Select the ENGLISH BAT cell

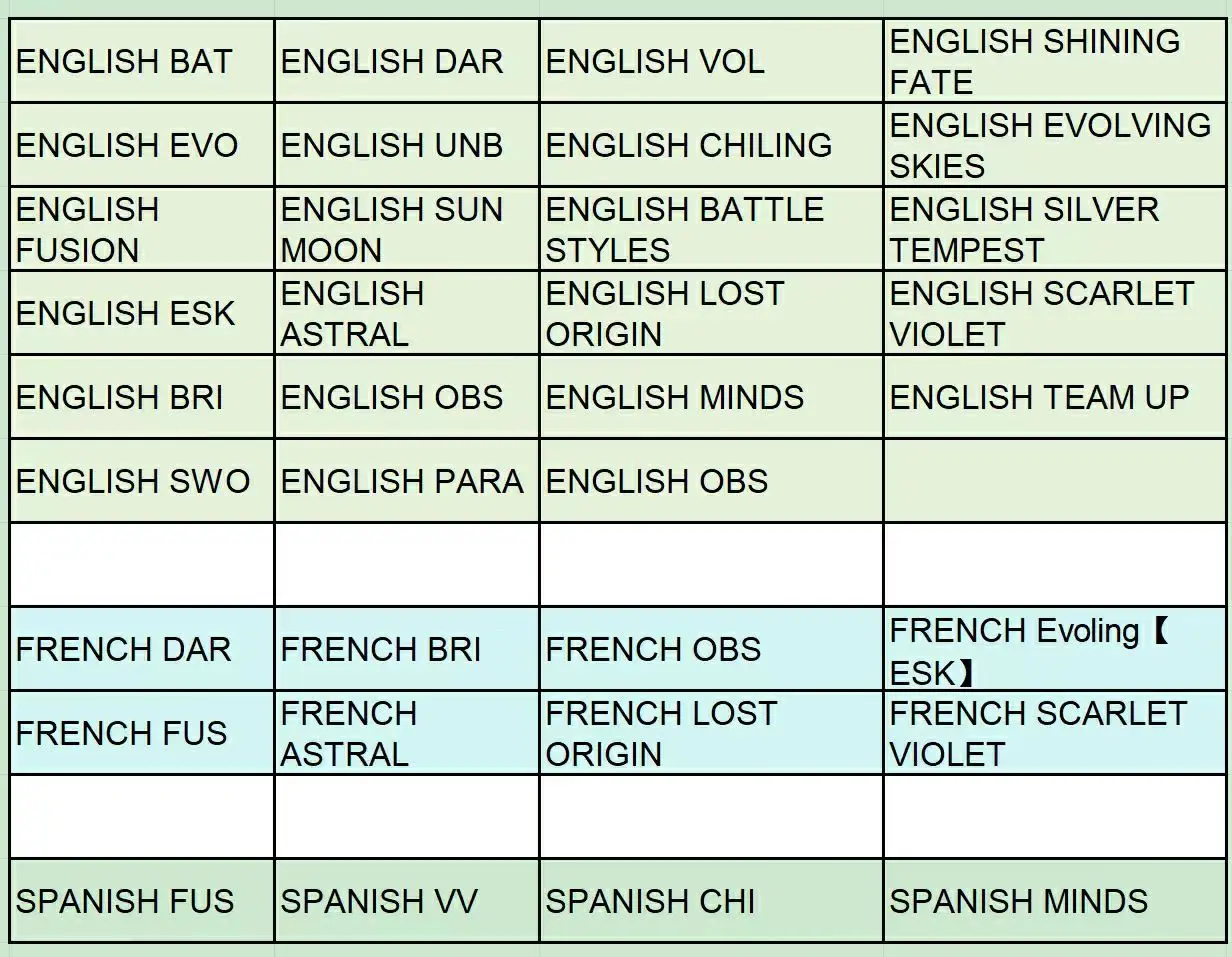(x=142, y=61)
